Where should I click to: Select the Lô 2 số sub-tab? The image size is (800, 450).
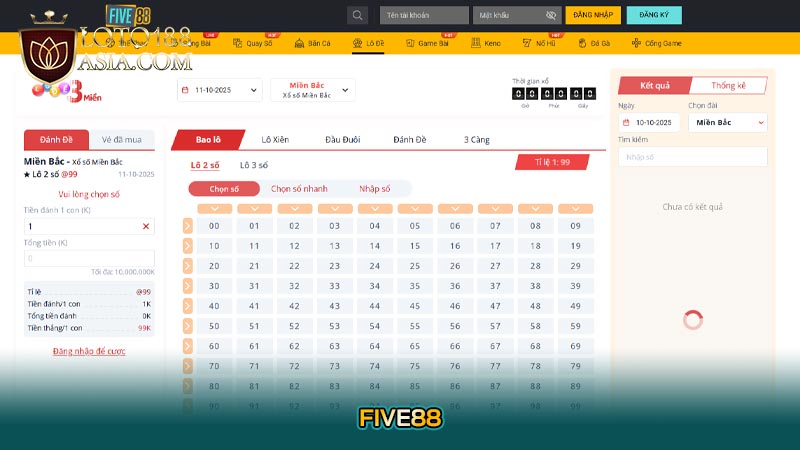[x=205, y=165]
